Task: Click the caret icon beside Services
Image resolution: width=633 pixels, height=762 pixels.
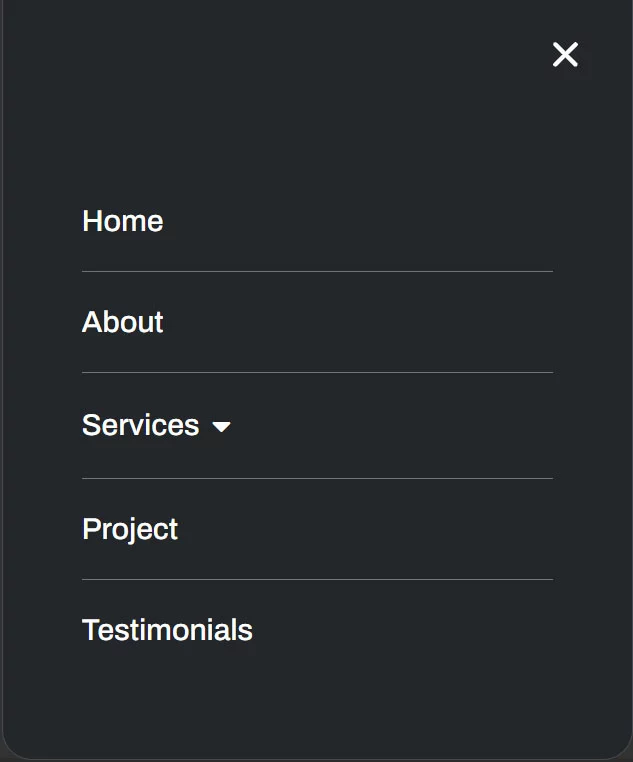Action: tap(222, 427)
